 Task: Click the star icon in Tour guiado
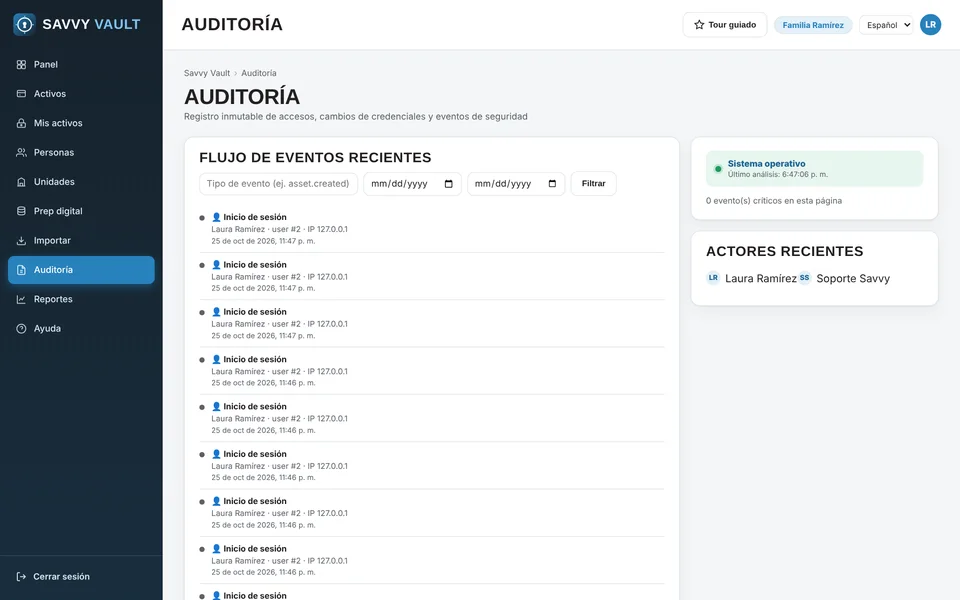click(x=699, y=25)
